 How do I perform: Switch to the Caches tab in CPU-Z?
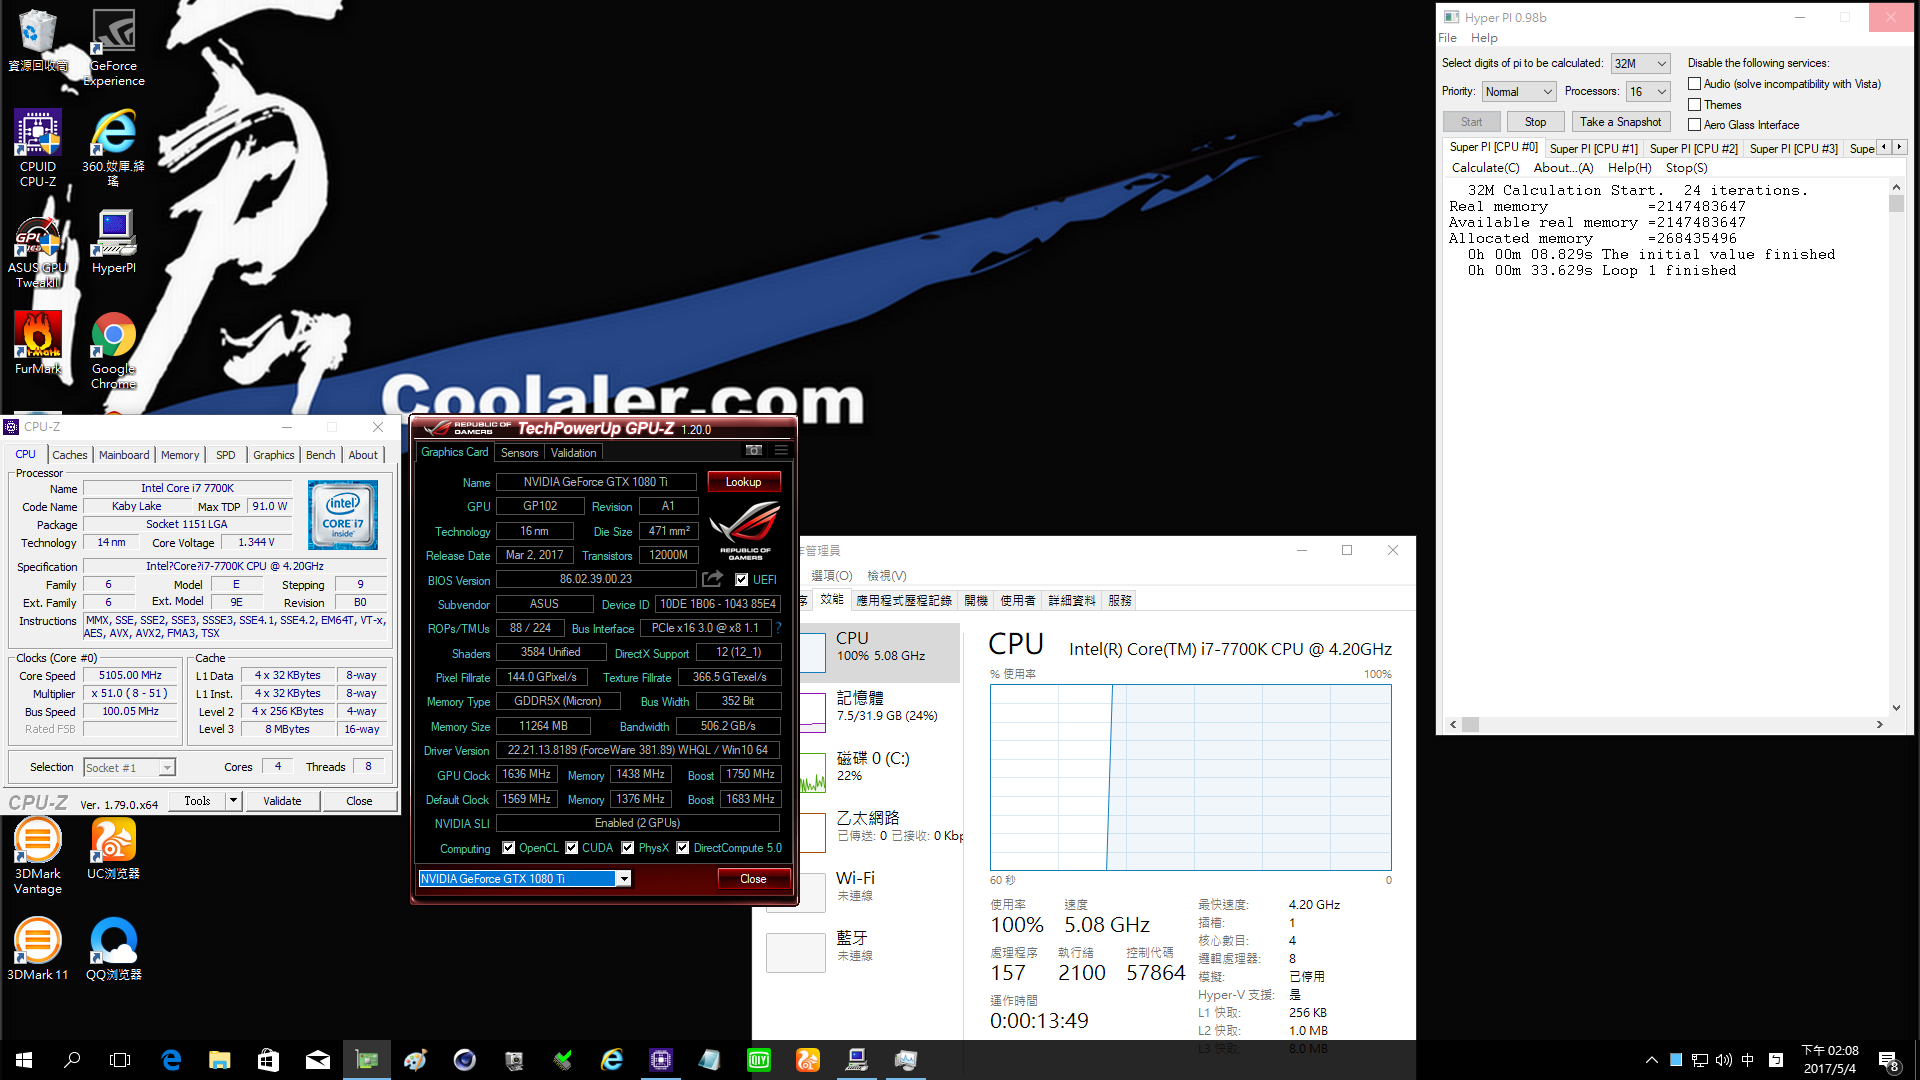tap(70, 455)
